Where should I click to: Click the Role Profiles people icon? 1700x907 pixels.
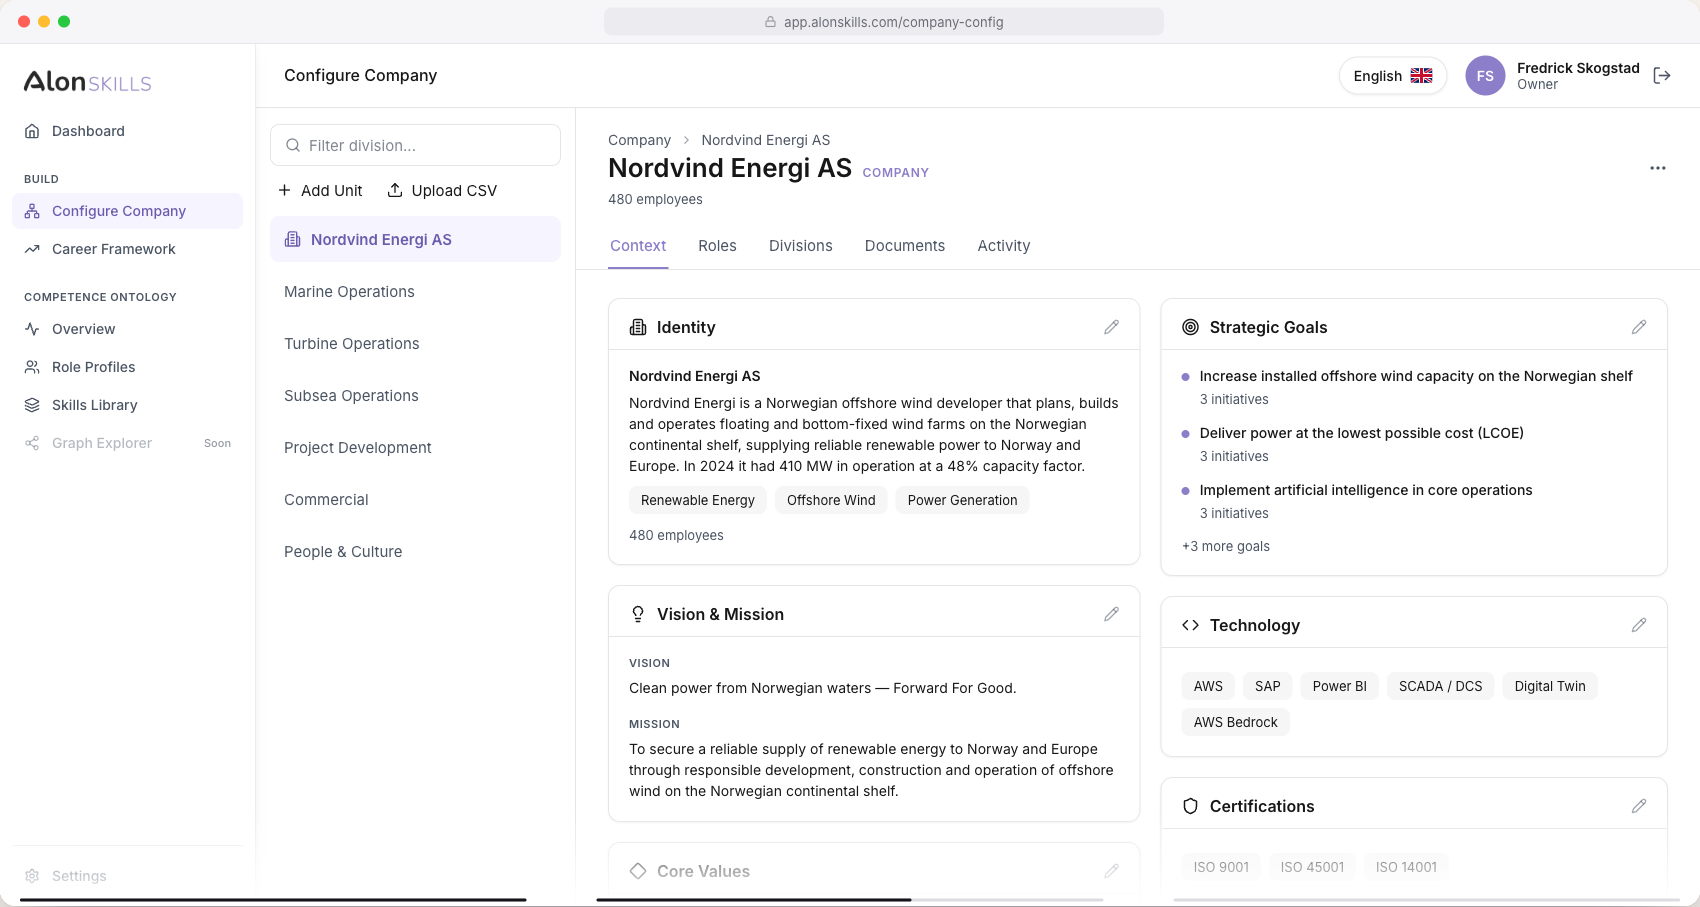click(32, 367)
